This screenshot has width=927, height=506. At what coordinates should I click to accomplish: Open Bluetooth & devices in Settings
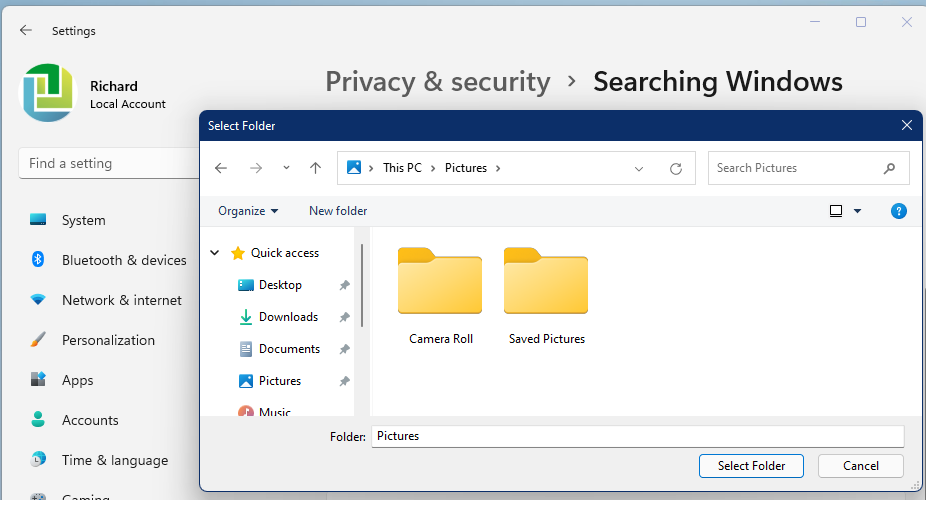tap(109, 260)
